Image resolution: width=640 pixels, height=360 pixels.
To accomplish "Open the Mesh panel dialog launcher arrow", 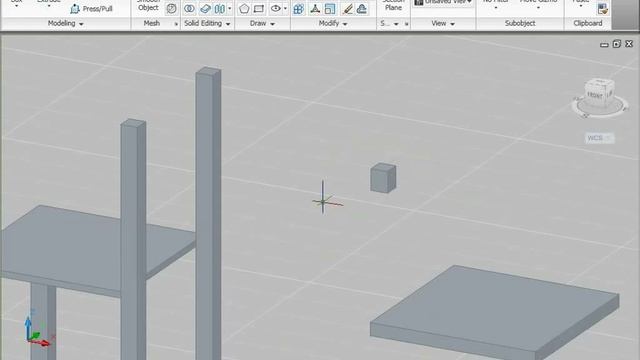I will pyautogui.click(x=176, y=24).
